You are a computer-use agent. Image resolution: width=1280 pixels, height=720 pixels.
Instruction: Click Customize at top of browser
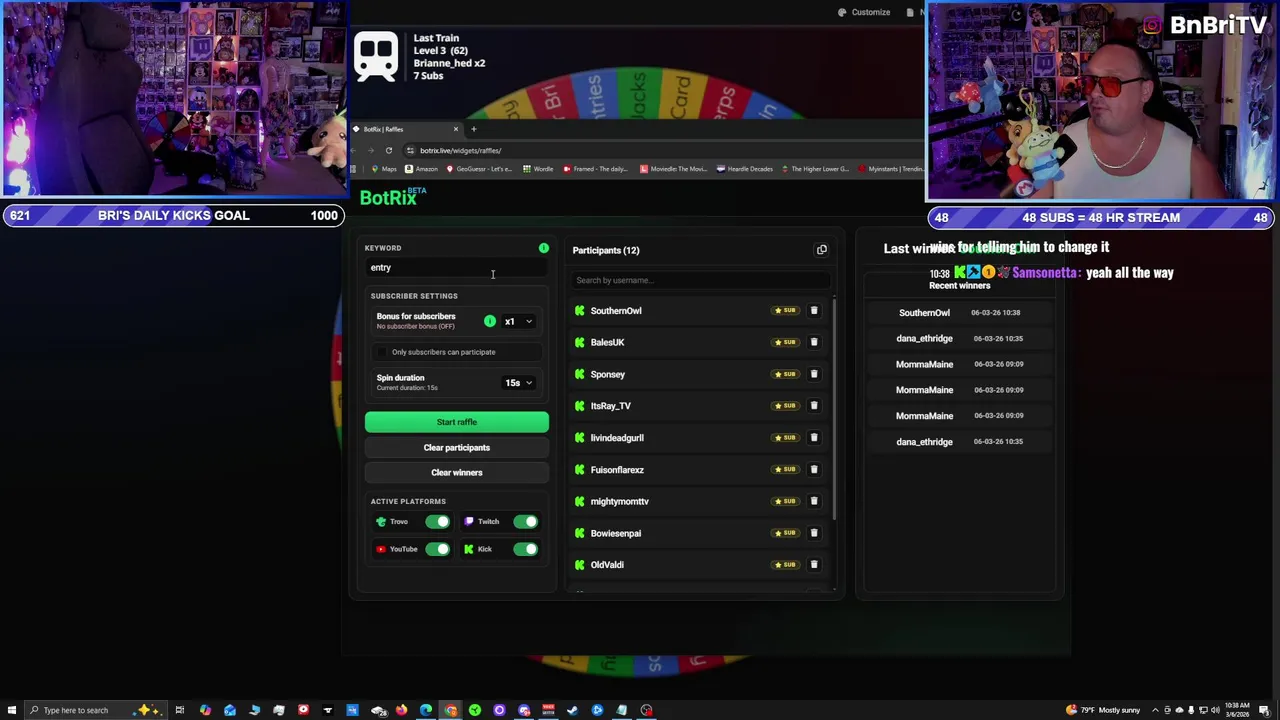864,12
